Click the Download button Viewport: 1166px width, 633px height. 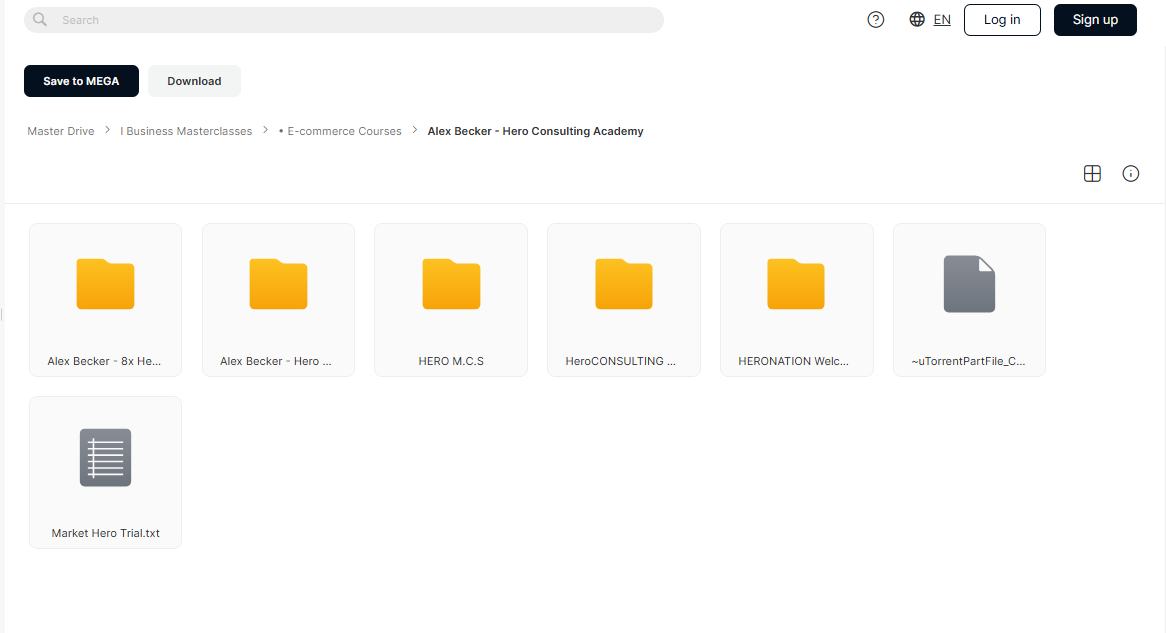point(194,81)
